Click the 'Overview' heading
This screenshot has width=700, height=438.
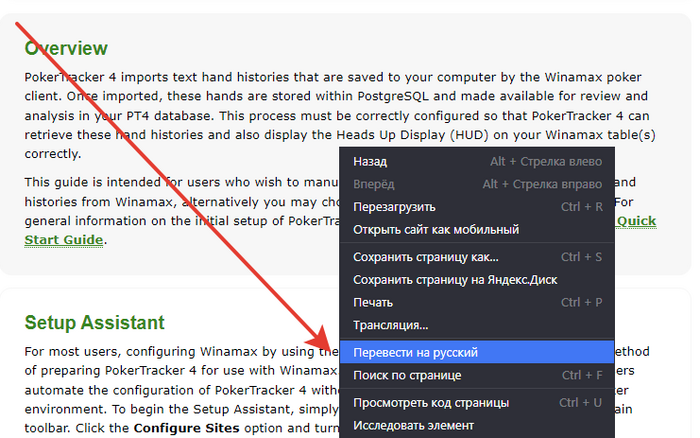66,48
